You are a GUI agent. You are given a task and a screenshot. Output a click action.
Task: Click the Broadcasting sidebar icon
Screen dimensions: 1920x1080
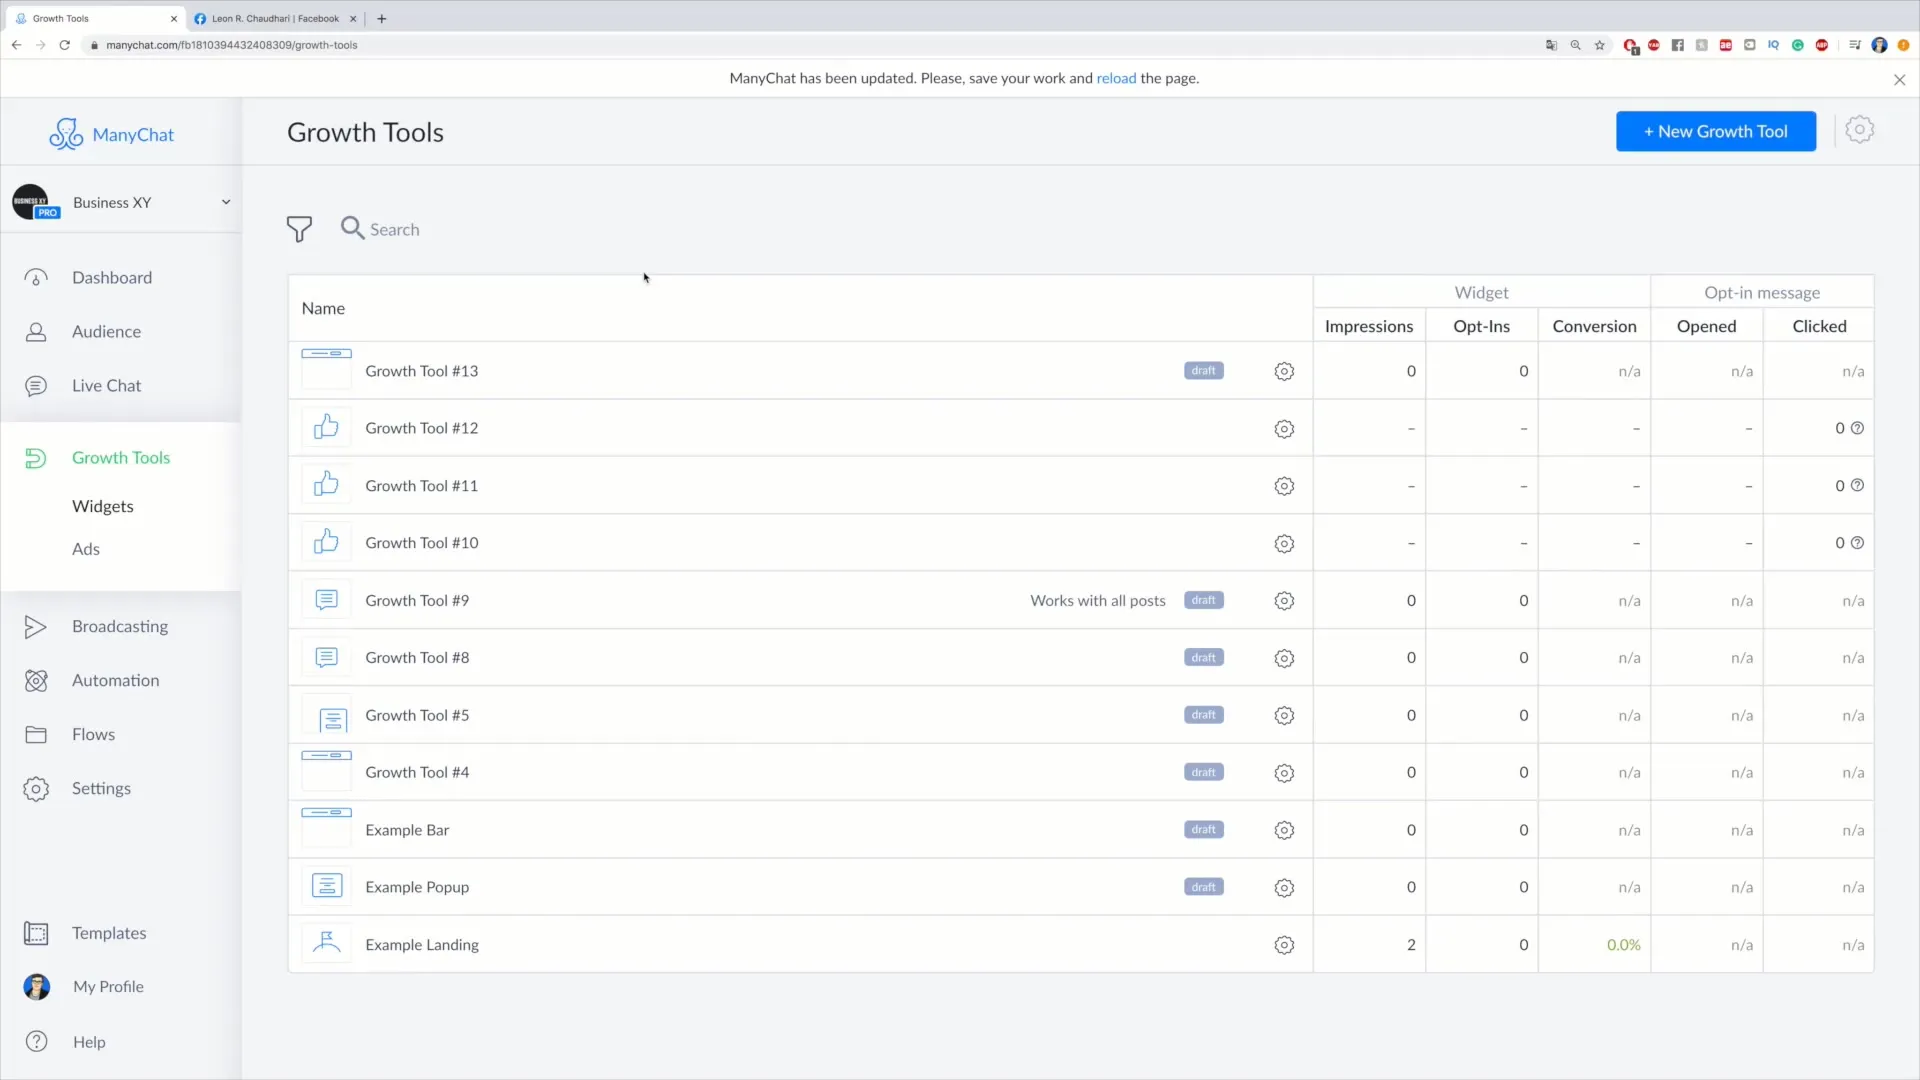click(x=36, y=625)
